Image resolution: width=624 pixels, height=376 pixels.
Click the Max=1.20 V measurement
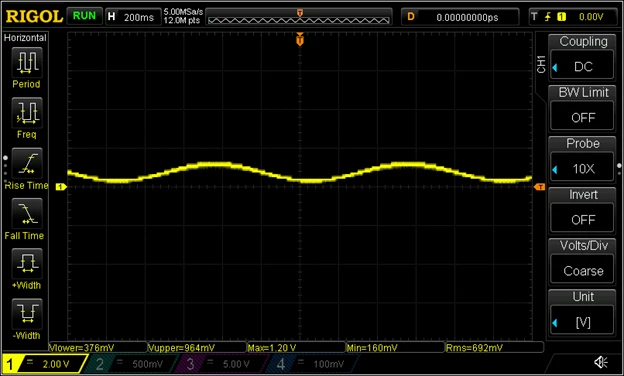tap(271, 348)
